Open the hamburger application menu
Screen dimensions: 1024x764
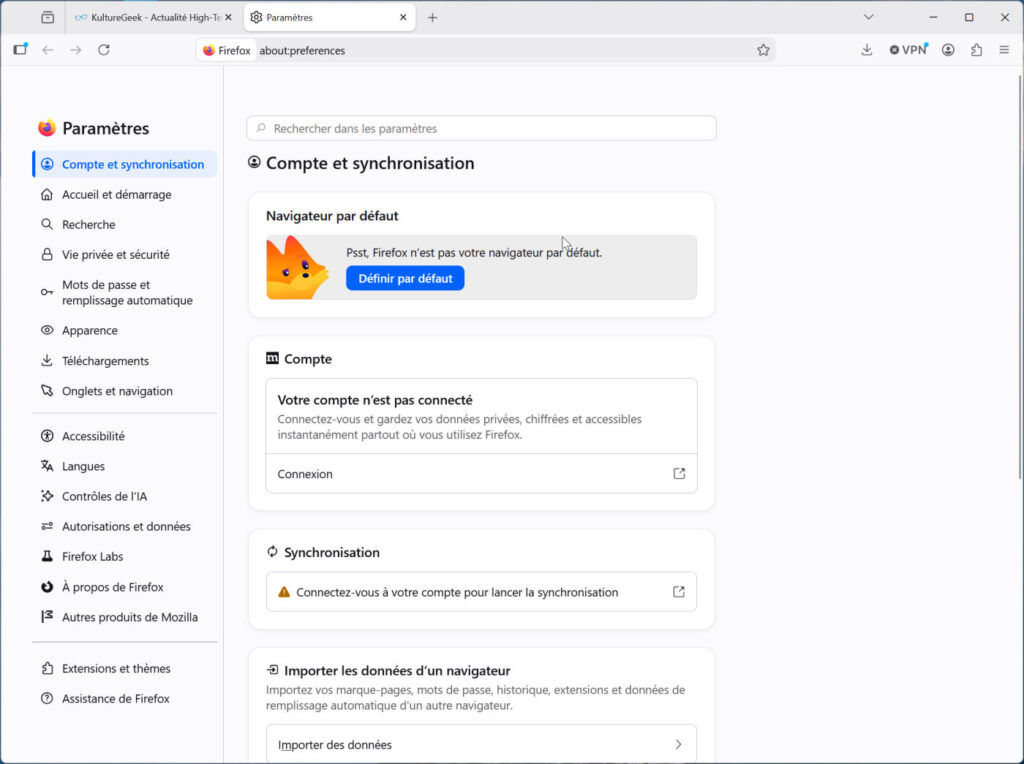tap(1004, 50)
